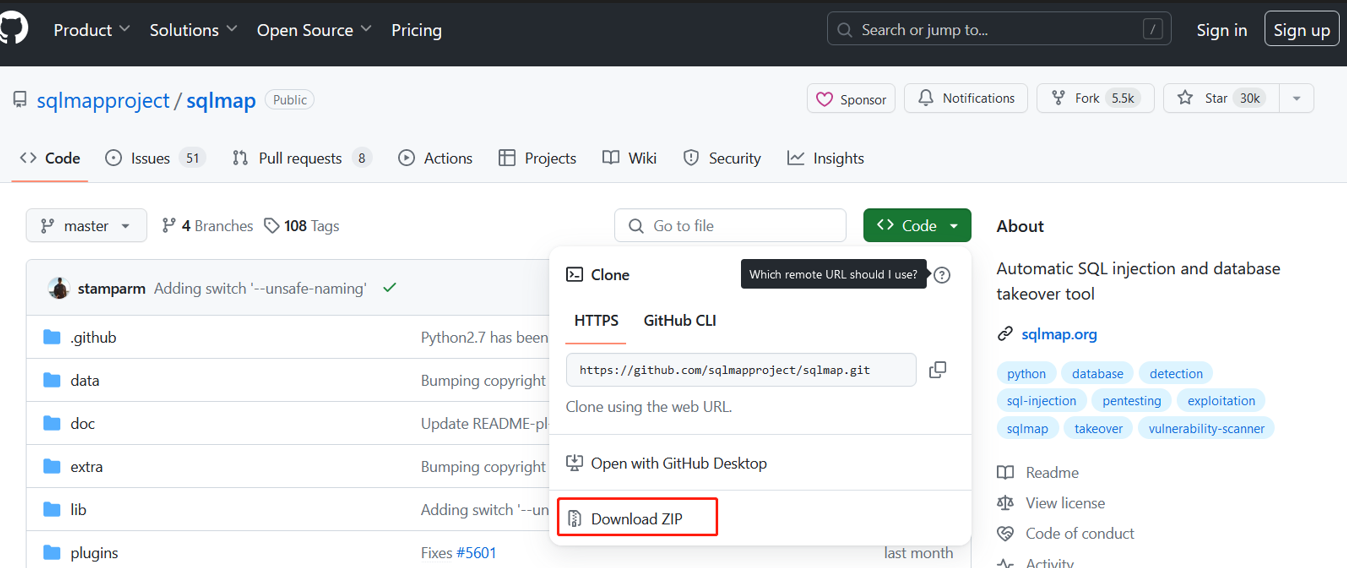This screenshot has width=1347, height=568.
Task: Open the Star lists dropdown arrow
Action: (x=1297, y=98)
